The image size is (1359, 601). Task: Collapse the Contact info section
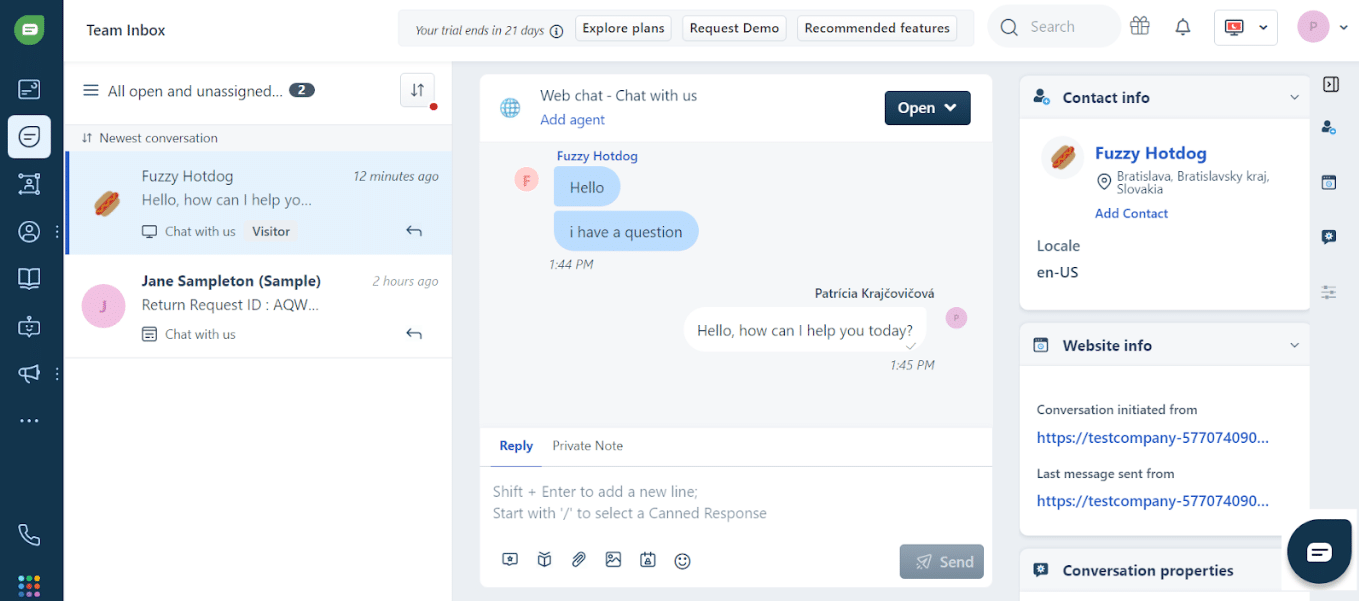pyautogui.click(x=1294, y=98)
